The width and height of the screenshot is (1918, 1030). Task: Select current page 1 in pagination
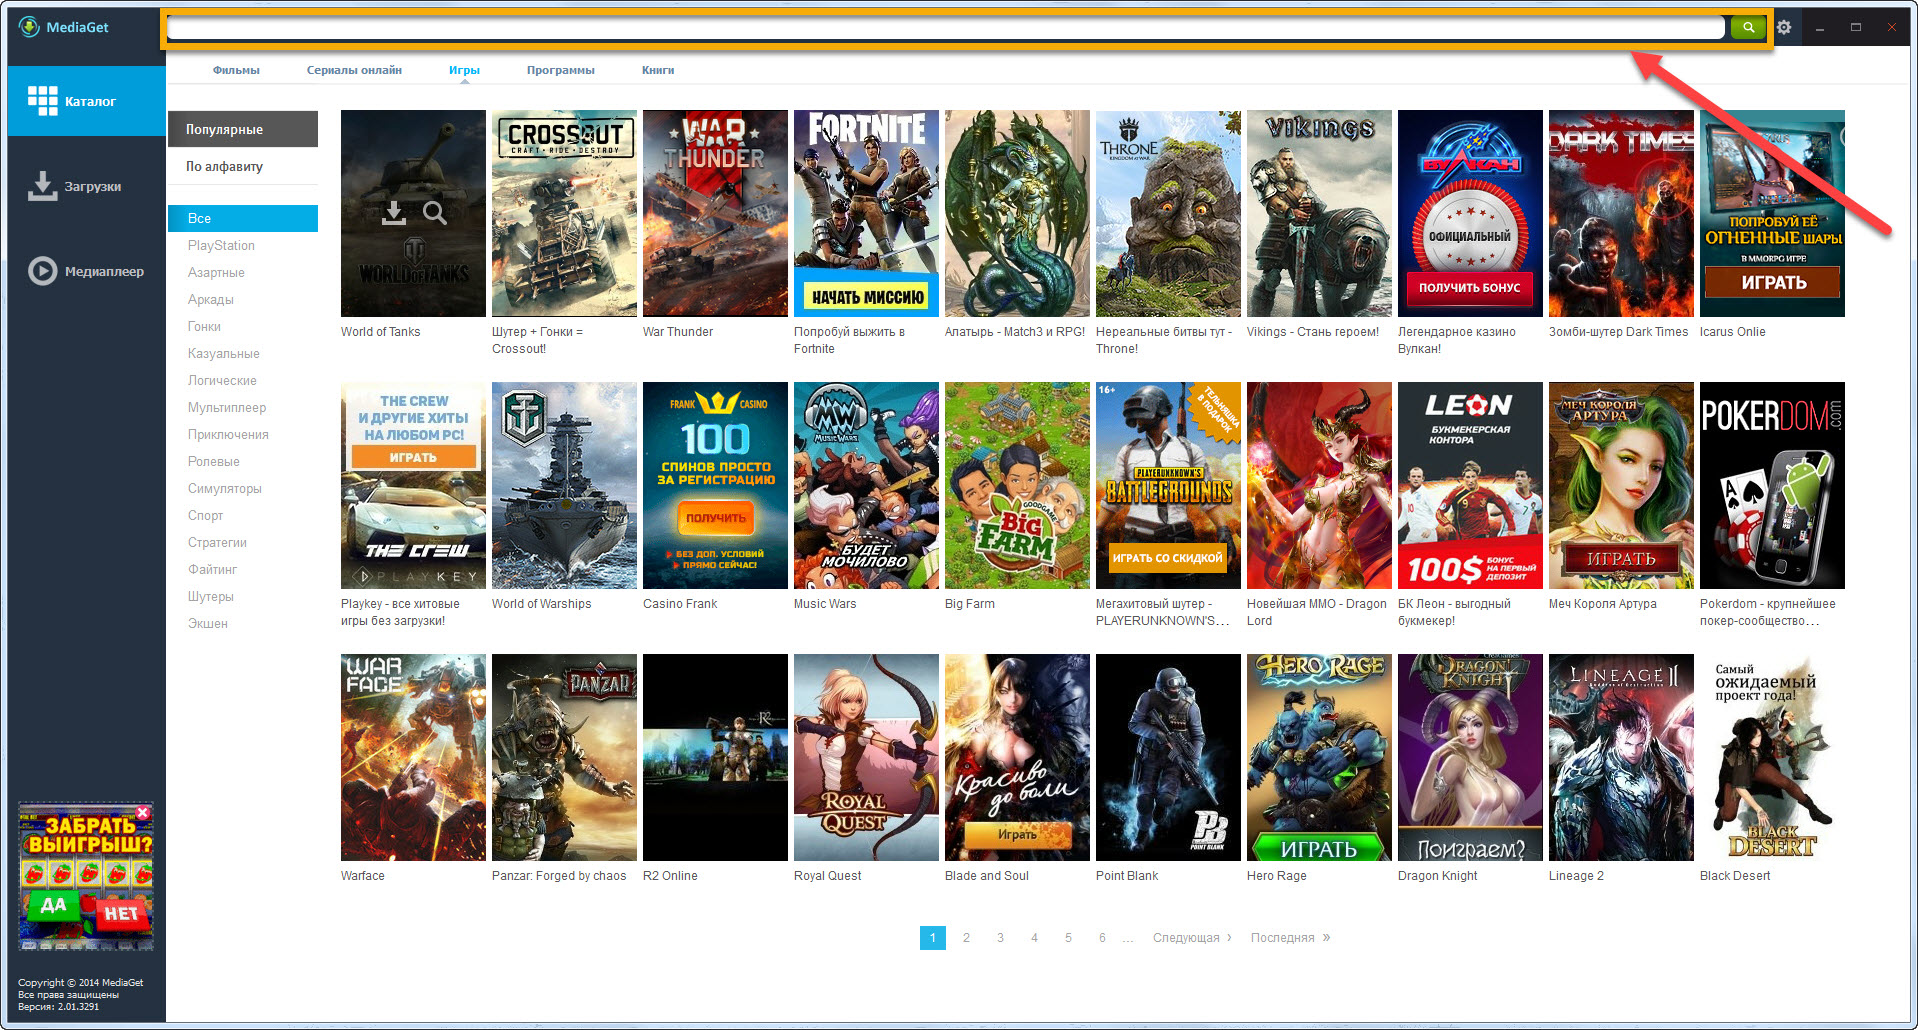(x=933, y=938)
